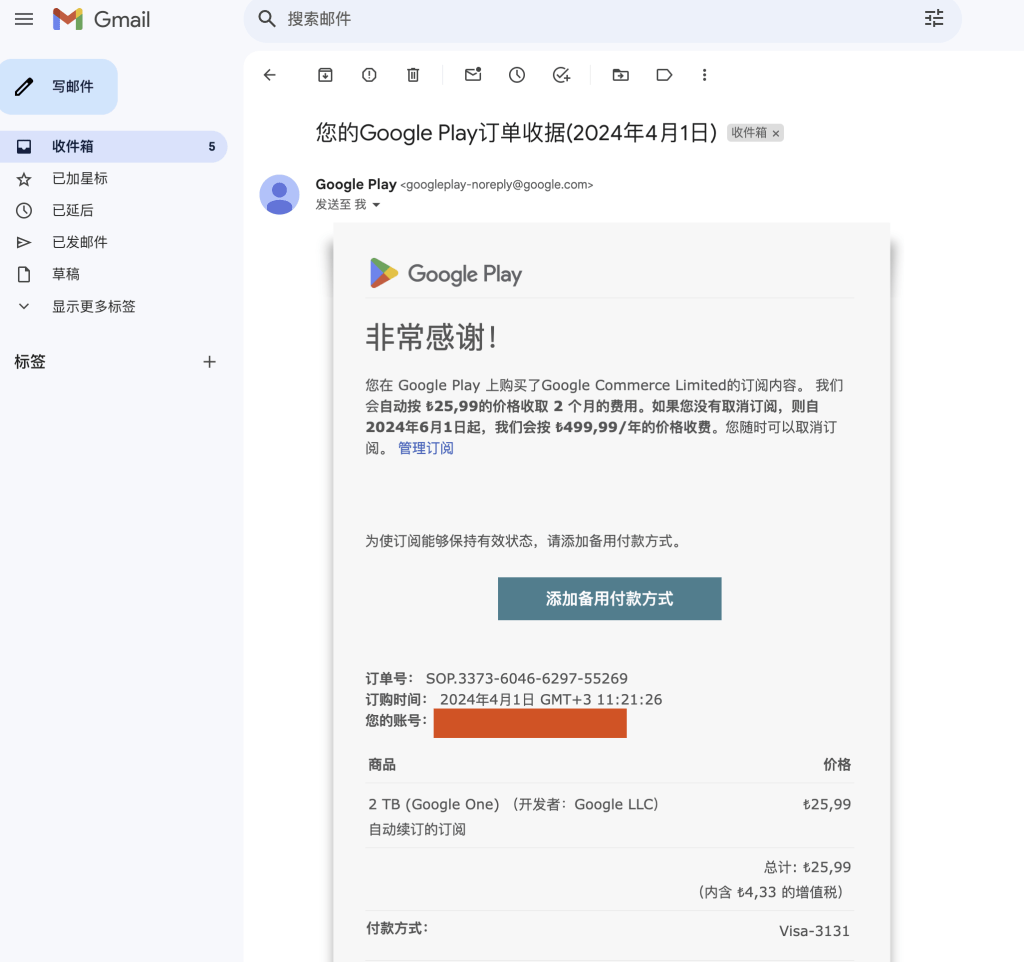Click the inbox unread count 5
Screen dimensions: 1024x962
212,147
